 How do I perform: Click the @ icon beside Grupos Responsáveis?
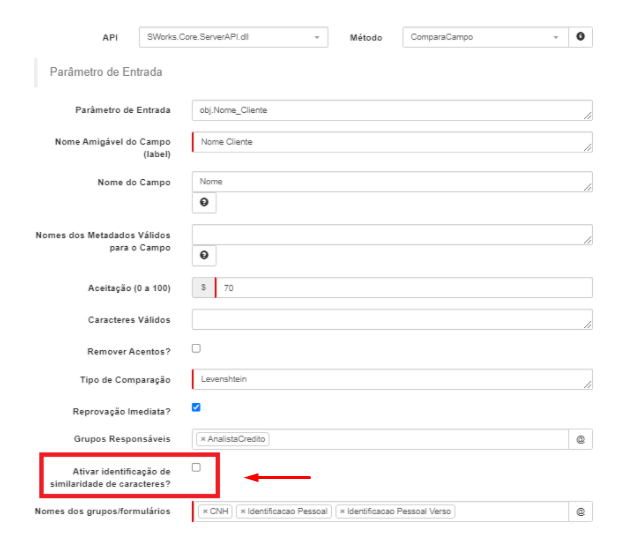coord(580,440)
